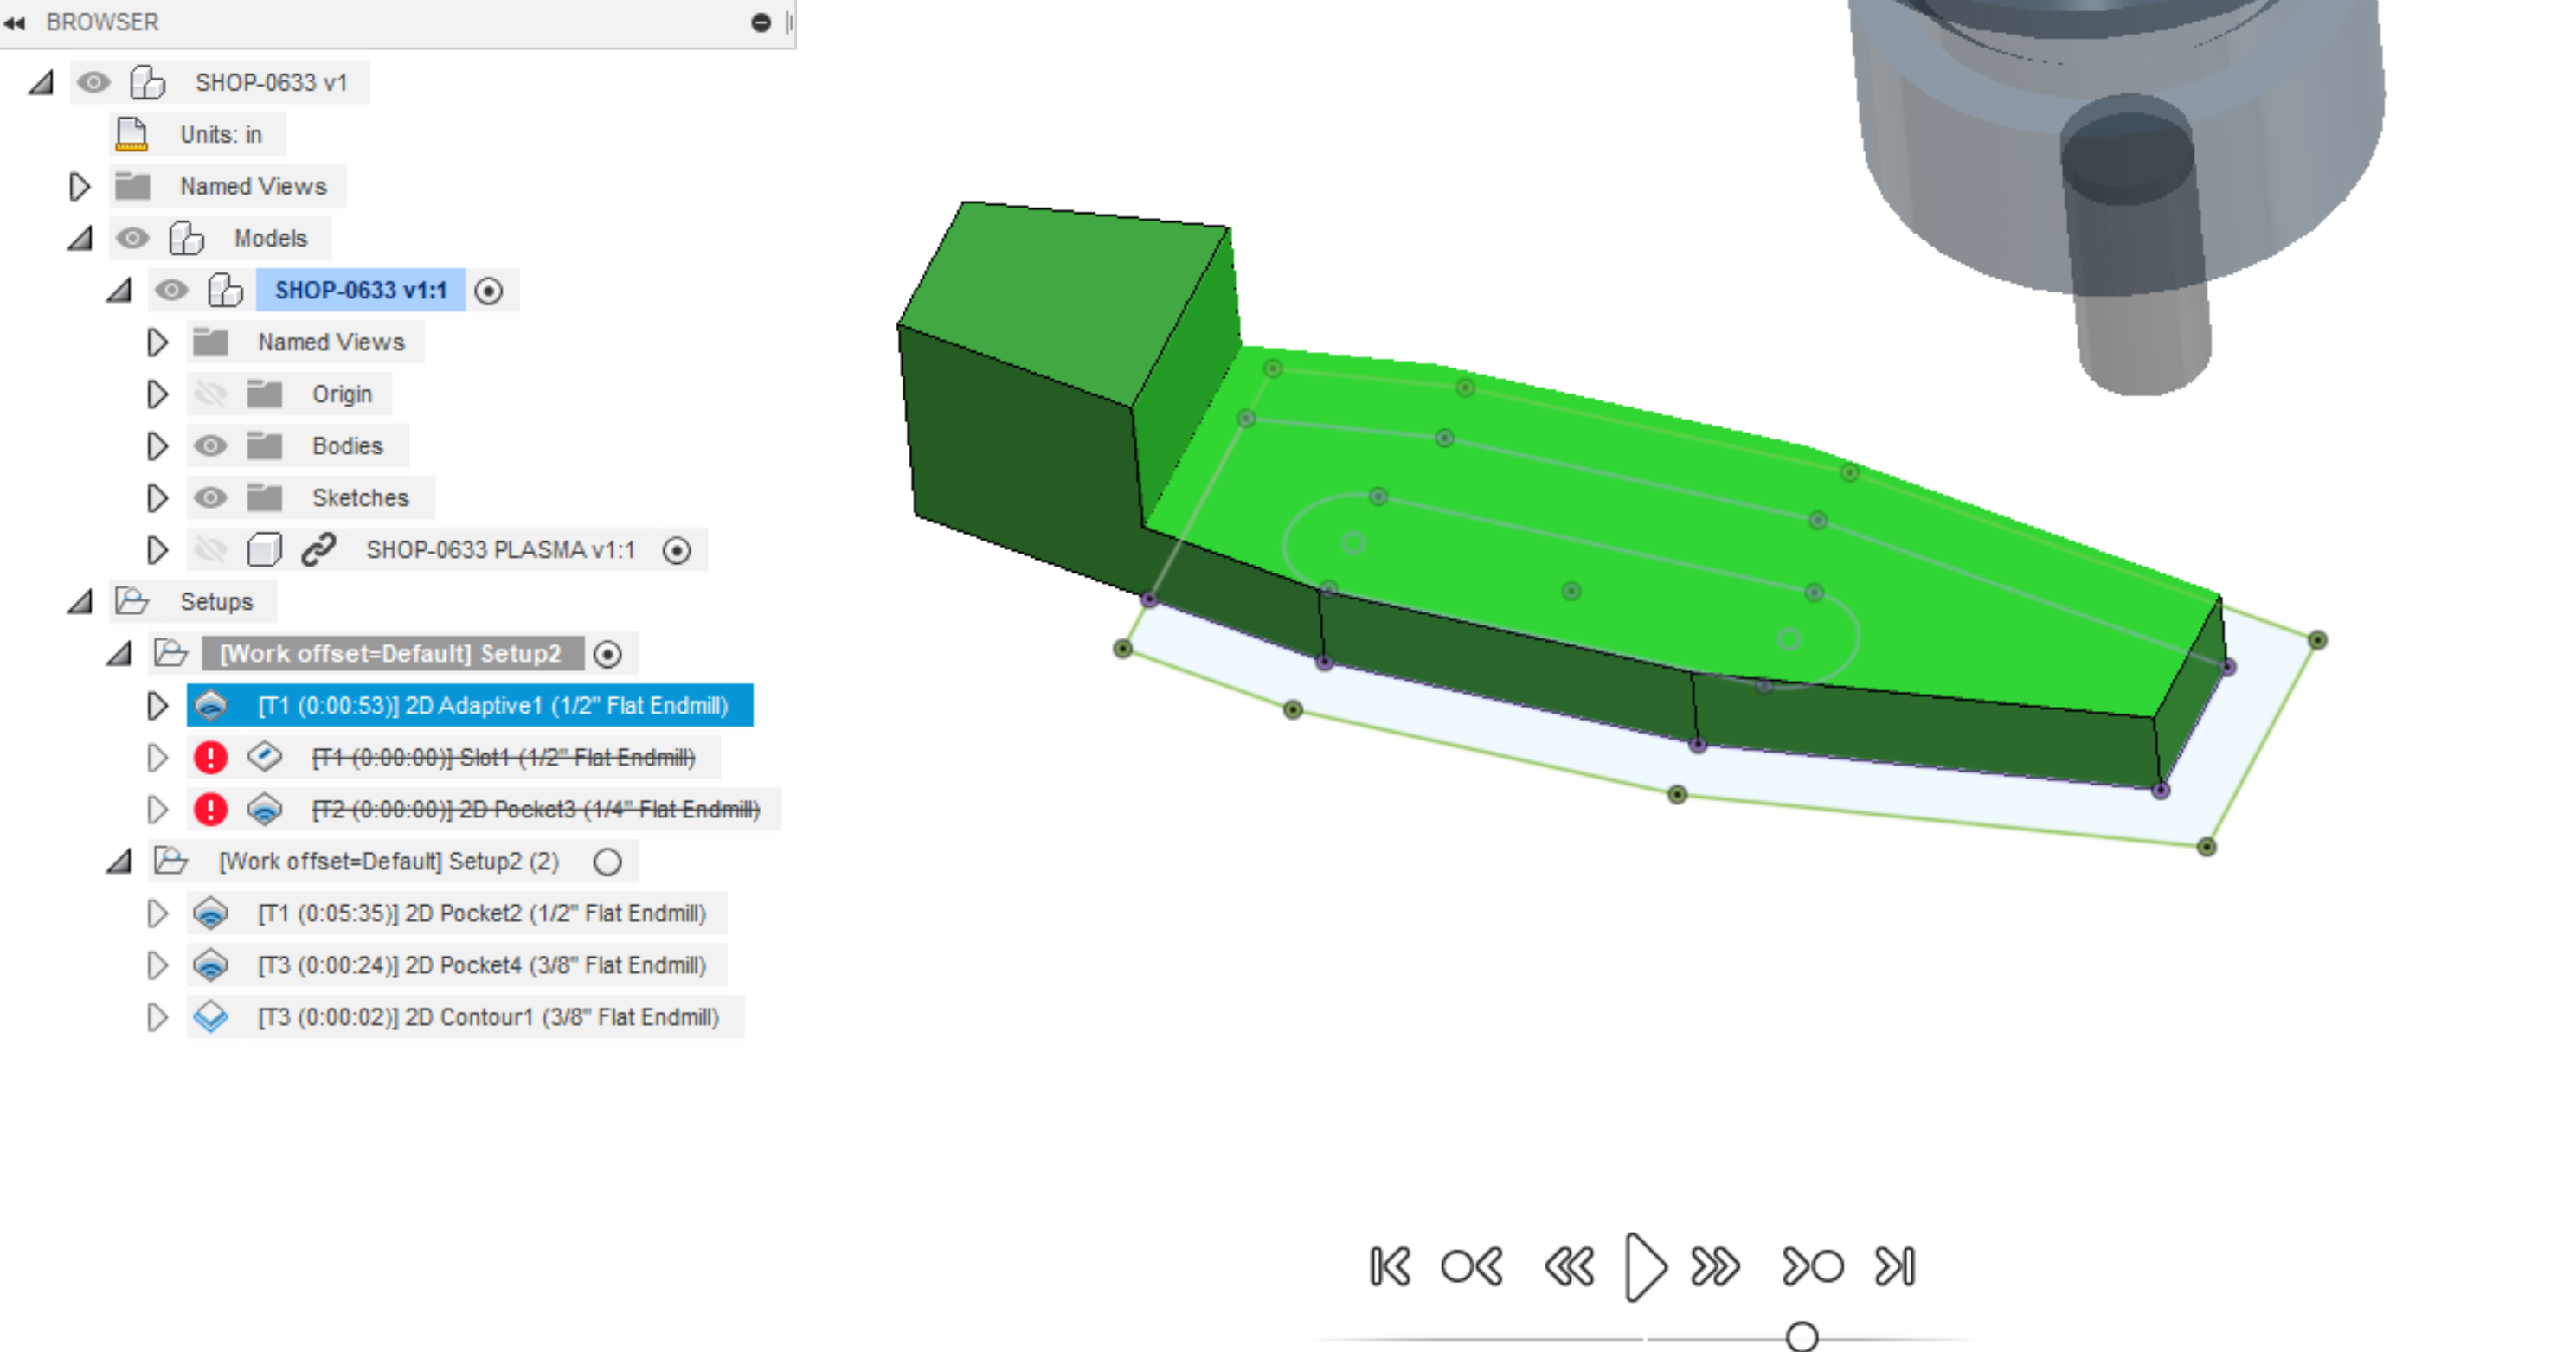Click the Setup2 (2) folder icon
Image resolution: width=2576 pixels, height=1352 pixels.
[171, 862]
